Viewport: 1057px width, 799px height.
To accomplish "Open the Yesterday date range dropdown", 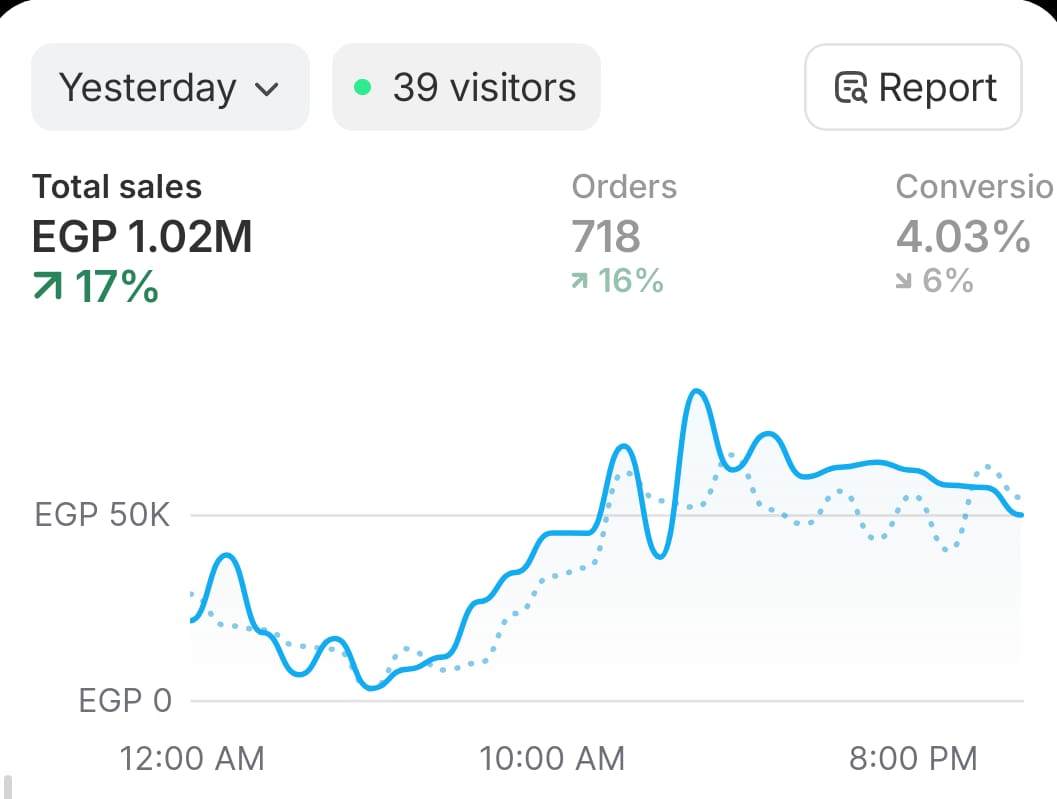I will pos(170,88).
